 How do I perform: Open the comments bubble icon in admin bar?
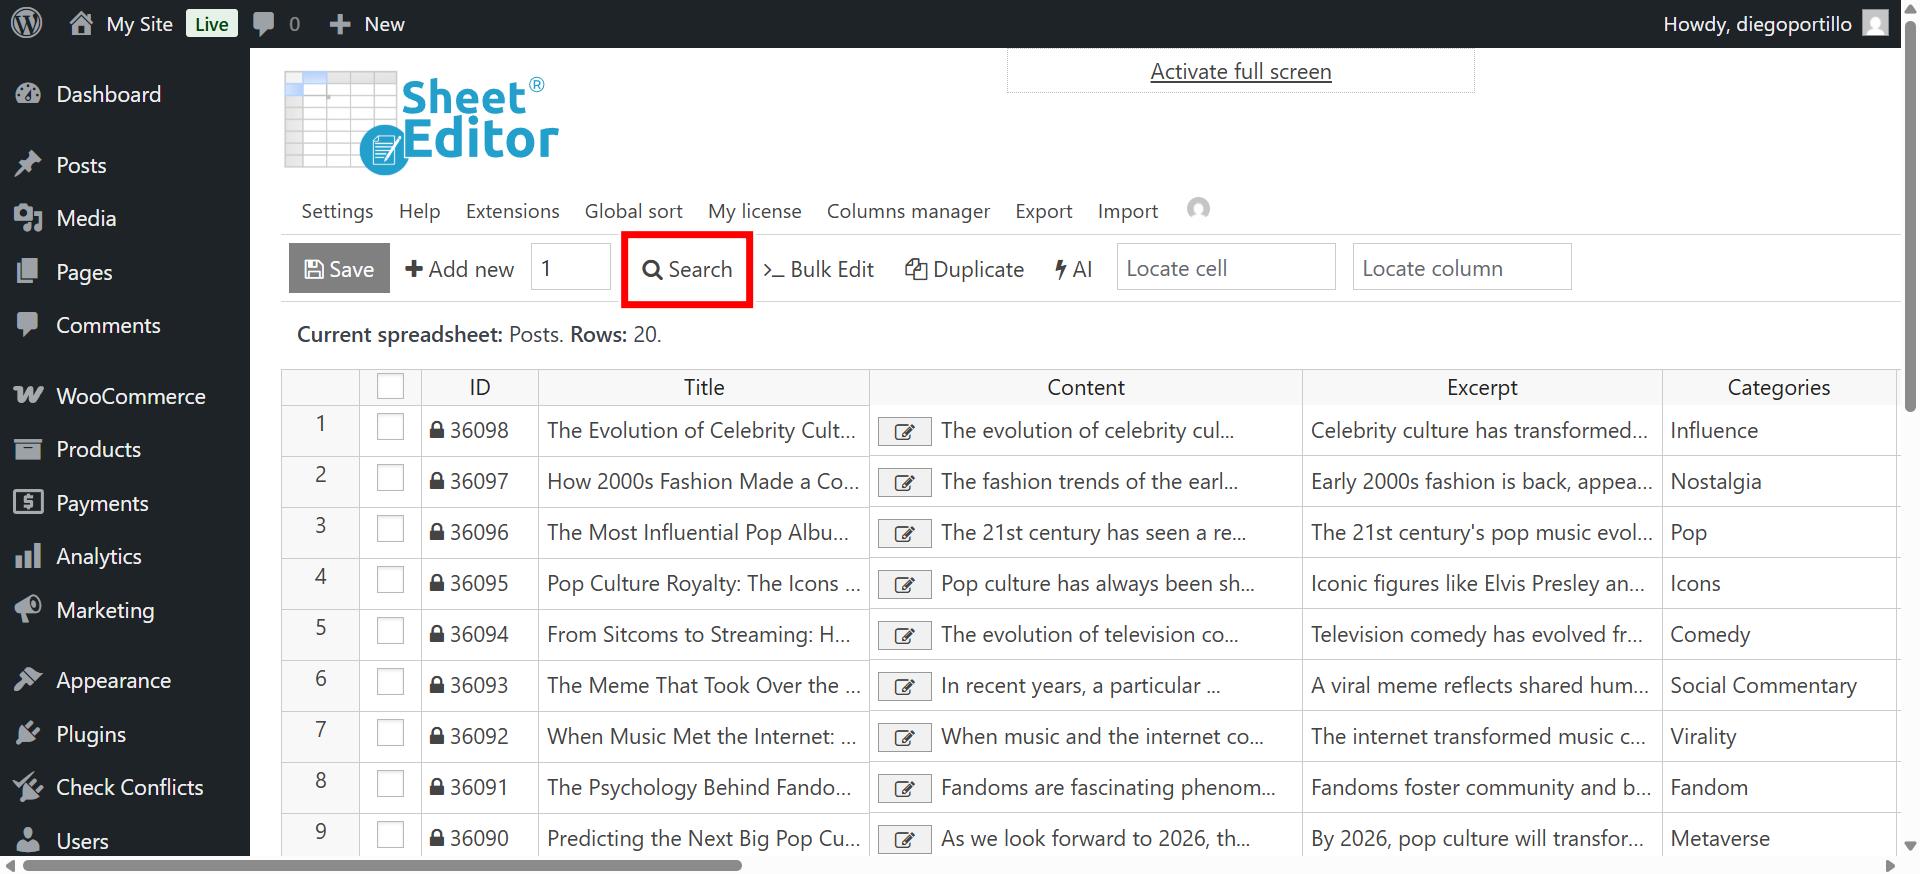point(264,24)
